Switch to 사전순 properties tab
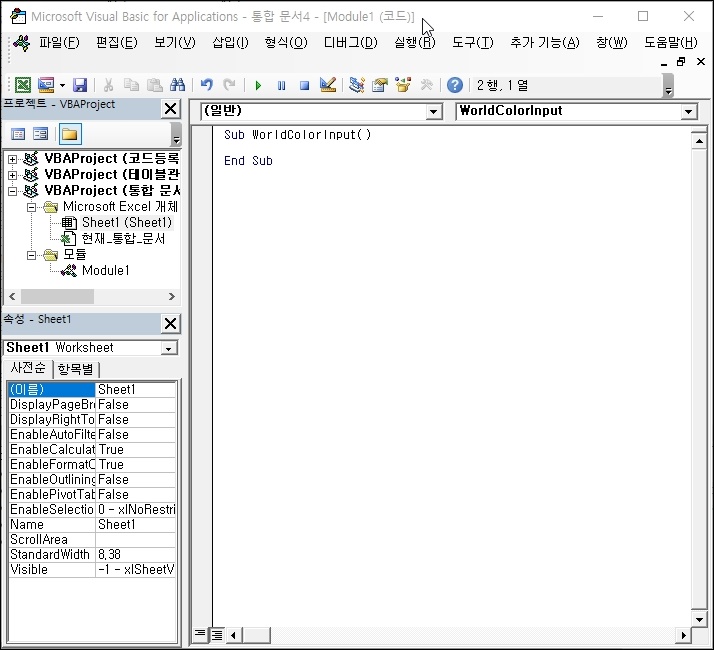Image resolution: width=714 pixels, height=650 pixels. click(x=28, y=368)
